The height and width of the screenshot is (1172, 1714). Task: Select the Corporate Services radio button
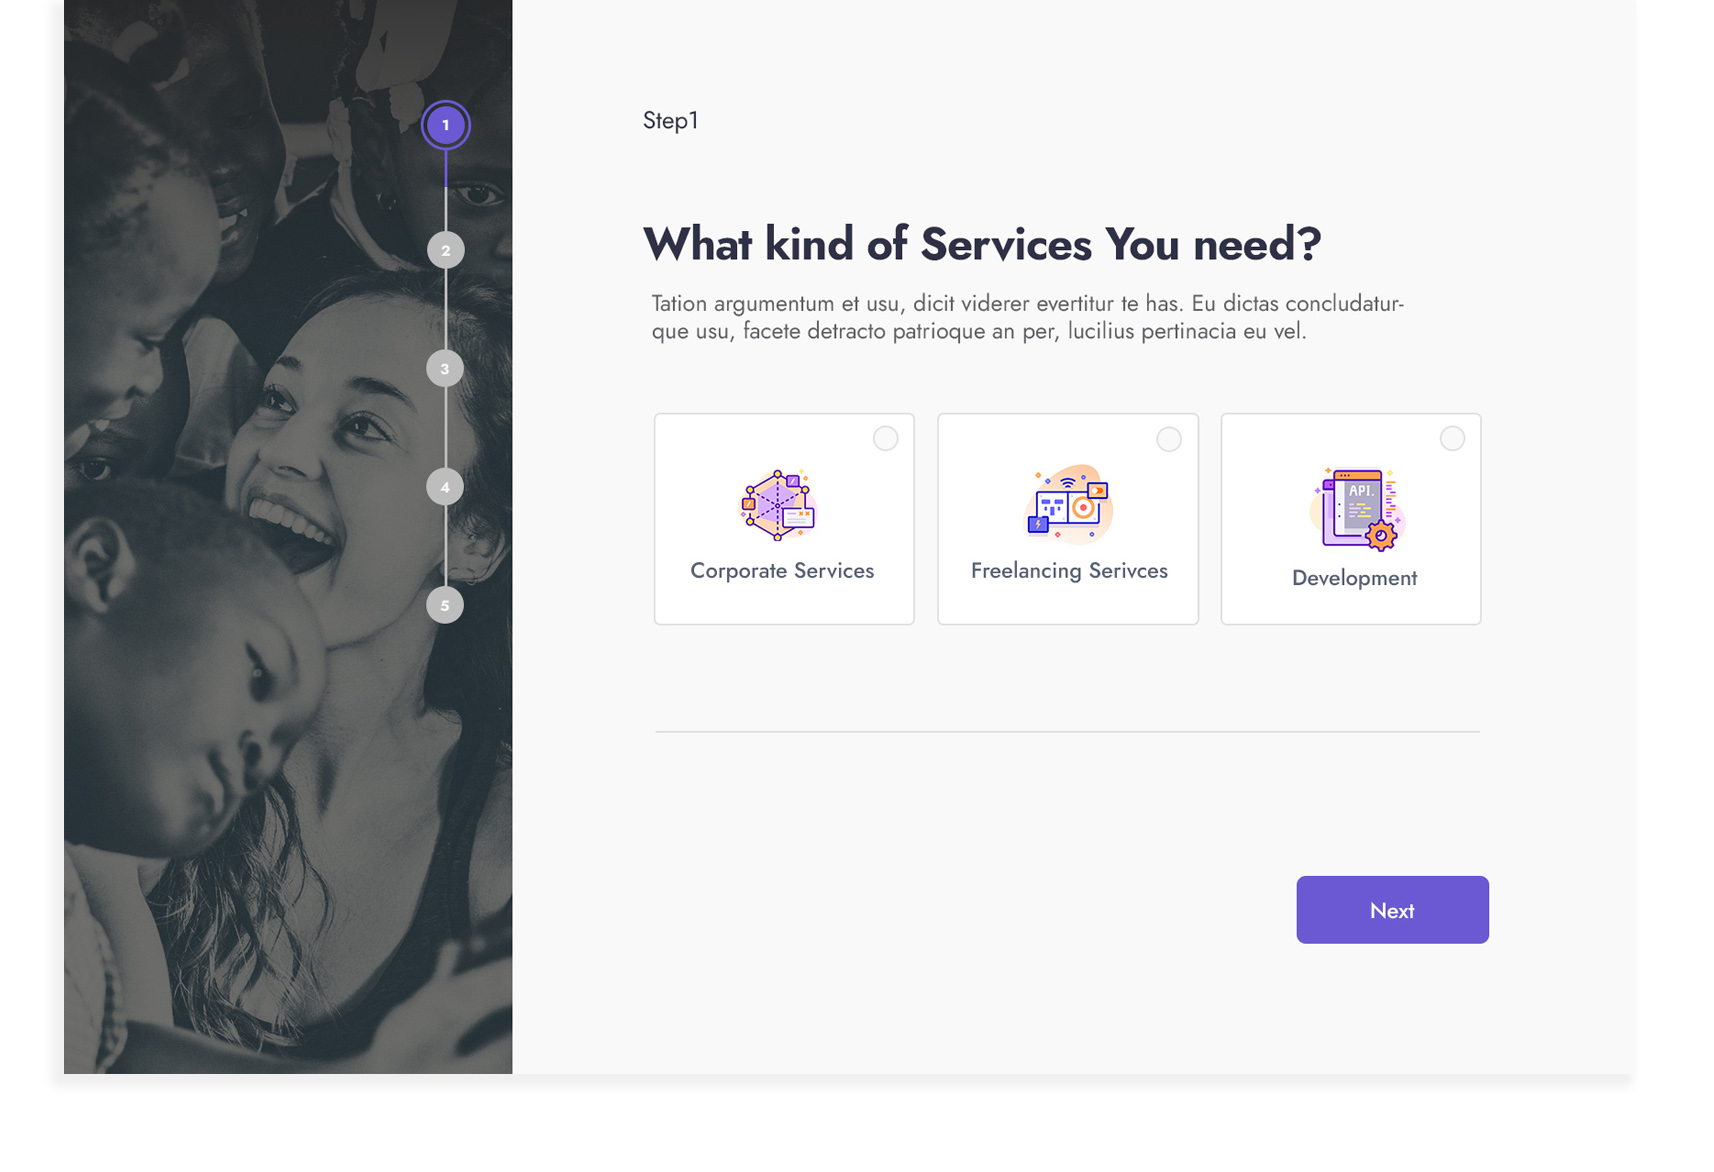tap(885, 439)
